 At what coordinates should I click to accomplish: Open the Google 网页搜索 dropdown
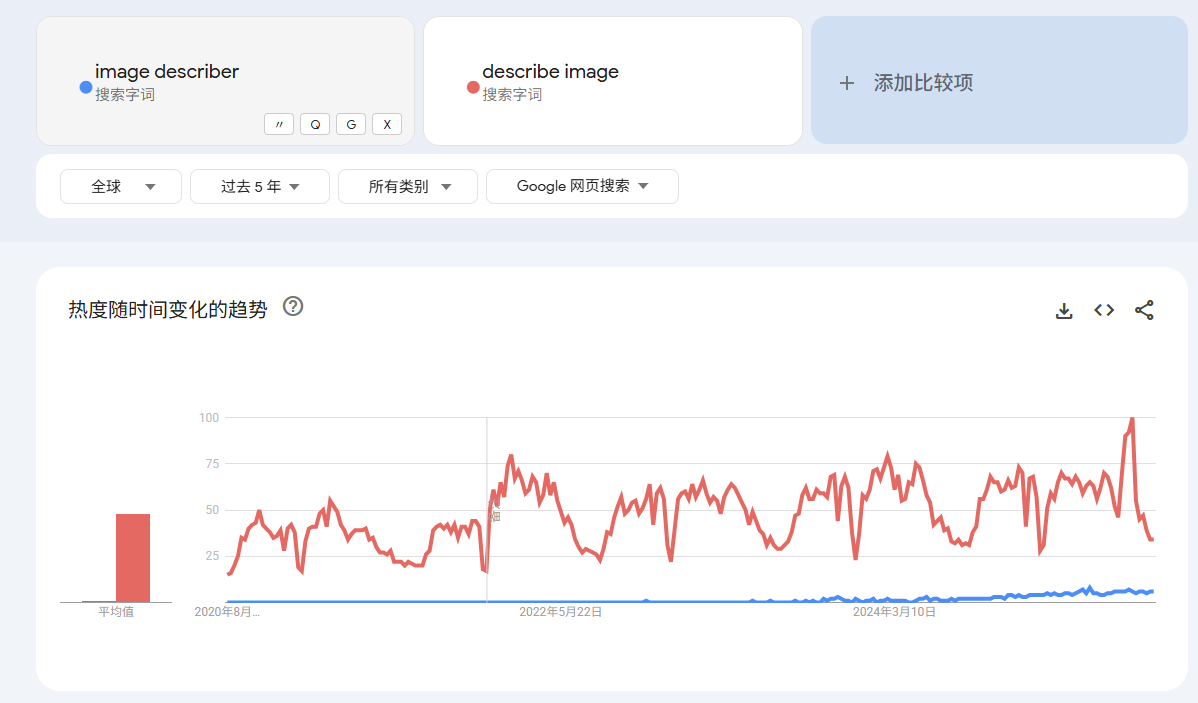582,186
